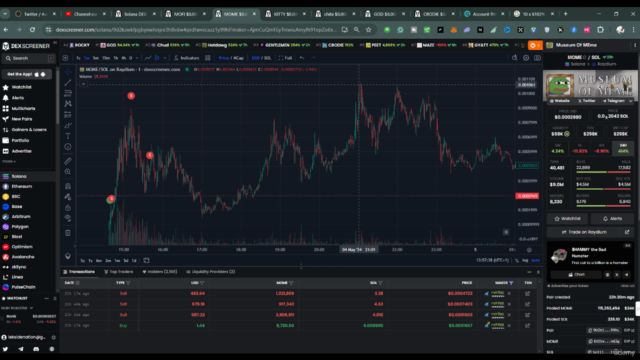
Task: Toggle Full screen chart mode
Action: [x=285, y=58]
